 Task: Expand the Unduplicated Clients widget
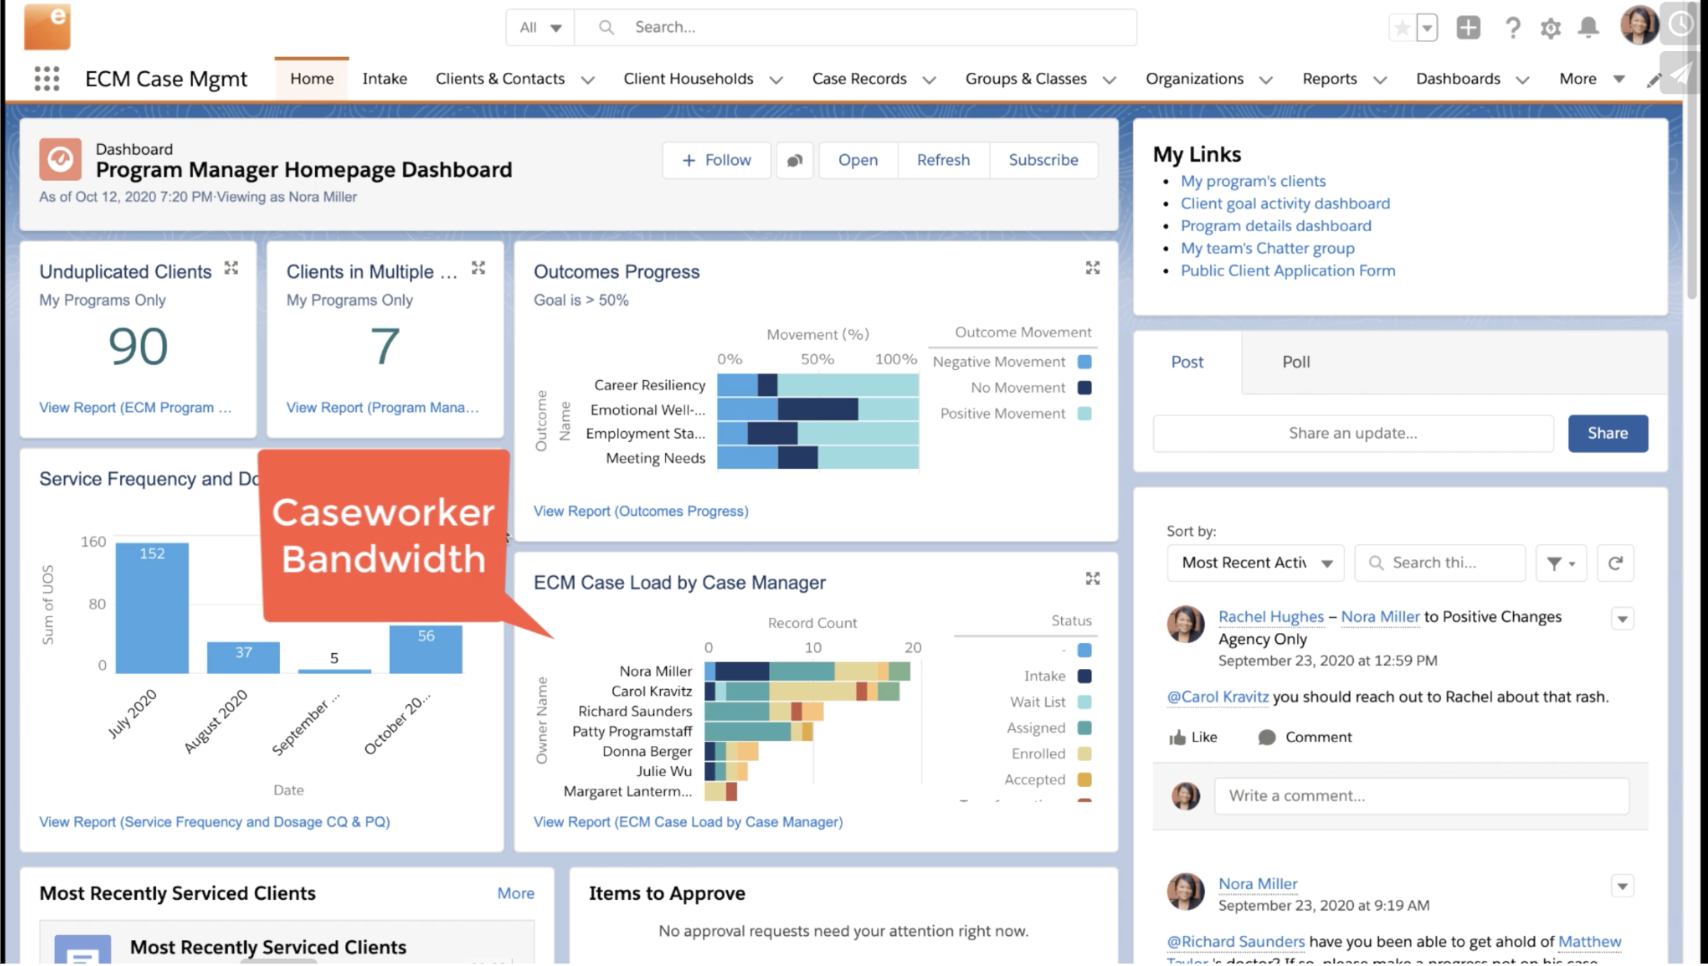tap(231, 268)
